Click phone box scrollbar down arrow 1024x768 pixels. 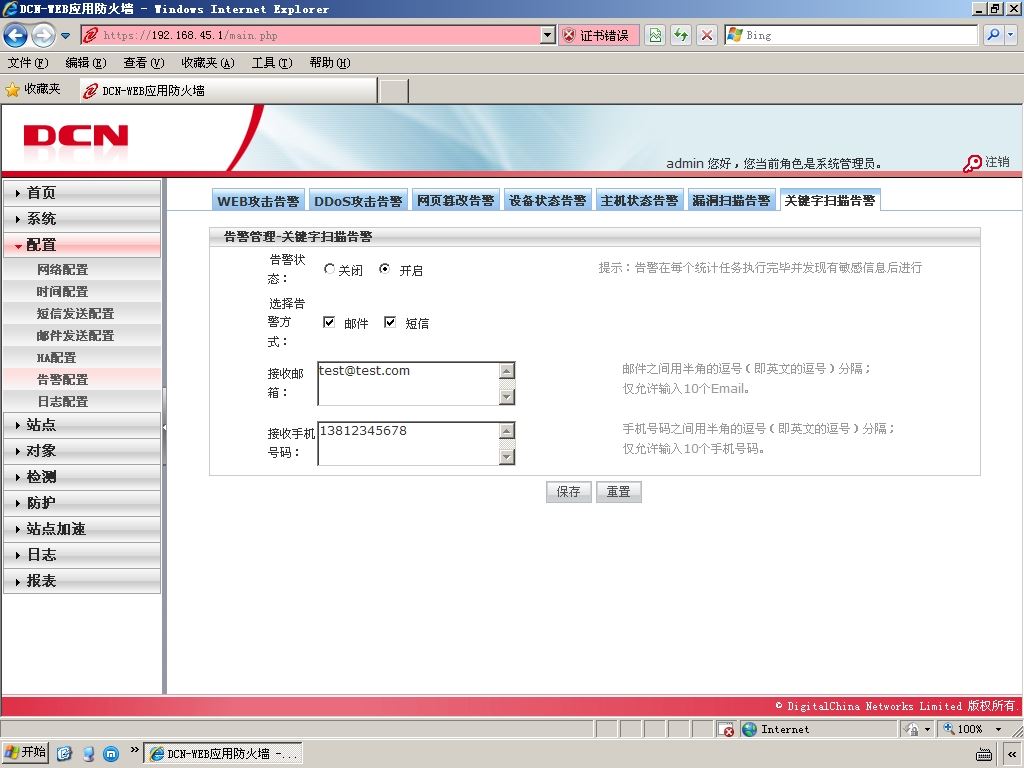pyautogui.click(x=507, y=456)
